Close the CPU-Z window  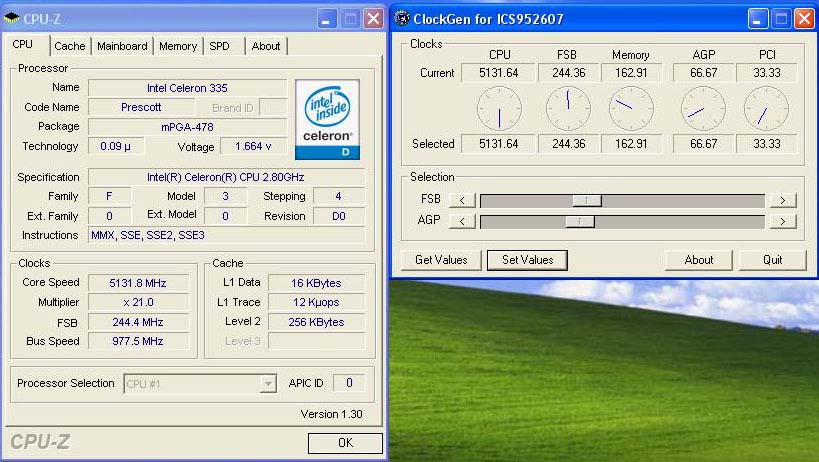[x=373, y=19]
